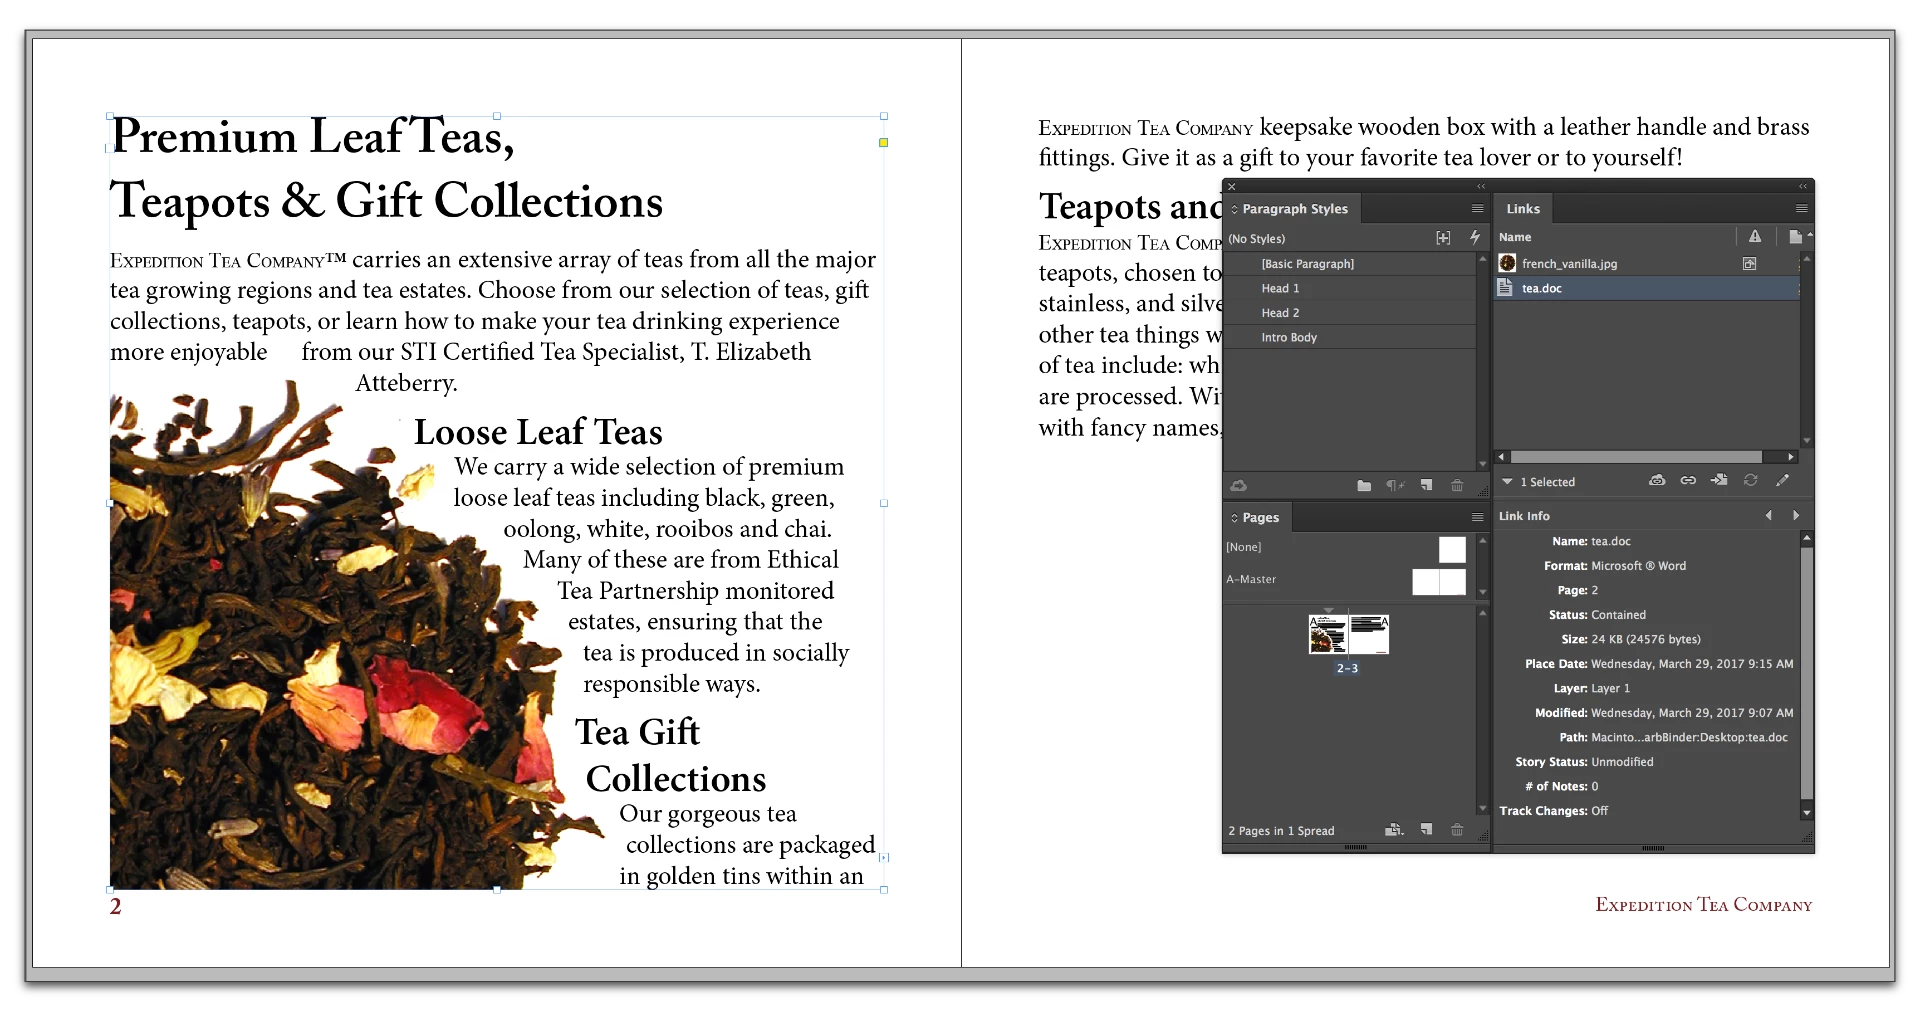Select the page 3 thumbnail in Pages
The height and width of the screenshot is (1011, 1920).
coord(1369,635)
